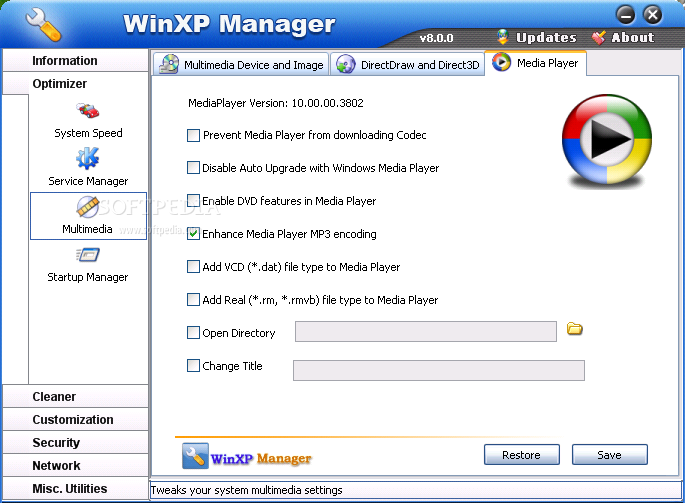This screenshot has width=685, height=503.
Task: Click the large Windows Media Player logo
Action: pos(607,140)
